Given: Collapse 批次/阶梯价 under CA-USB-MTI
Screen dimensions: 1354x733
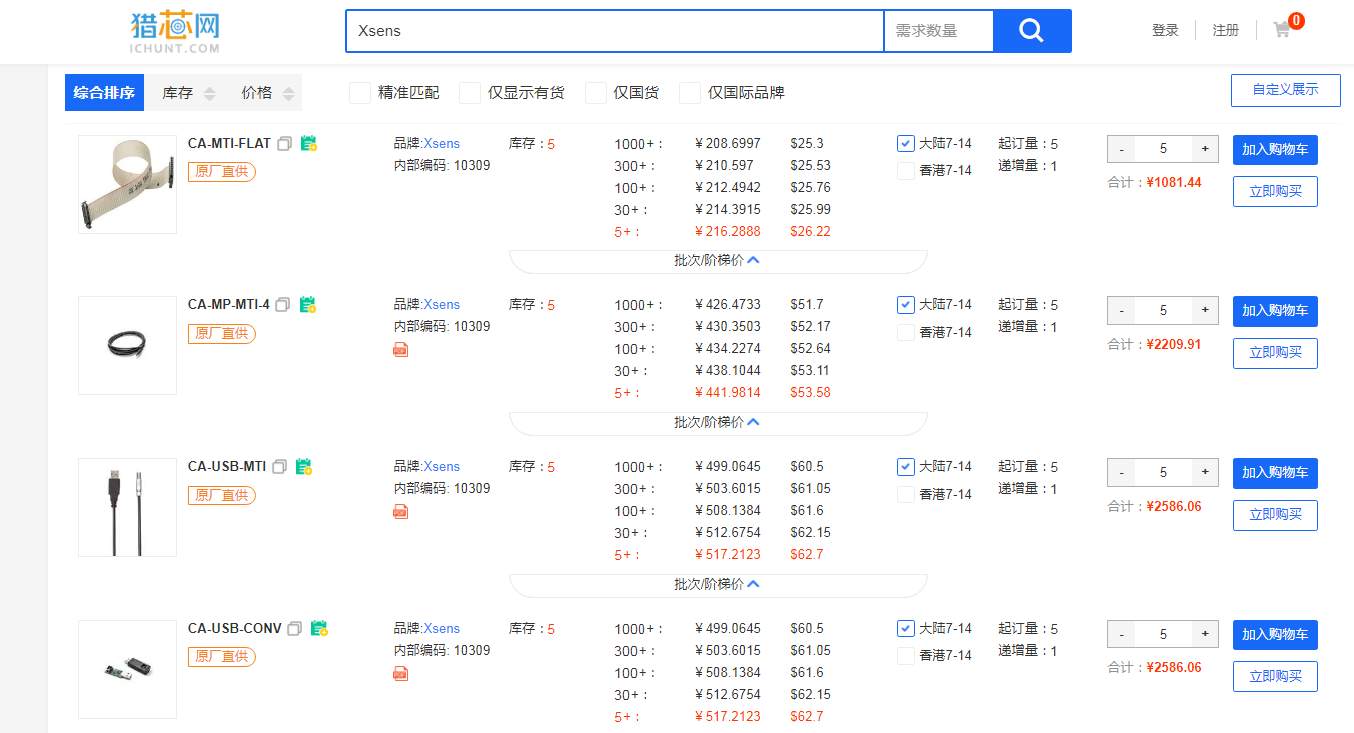Looking at the screenshot, I should tap(718, 584).
